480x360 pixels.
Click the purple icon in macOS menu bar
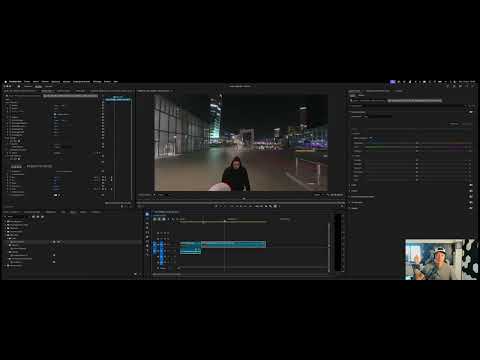click(x=392, y=82)
